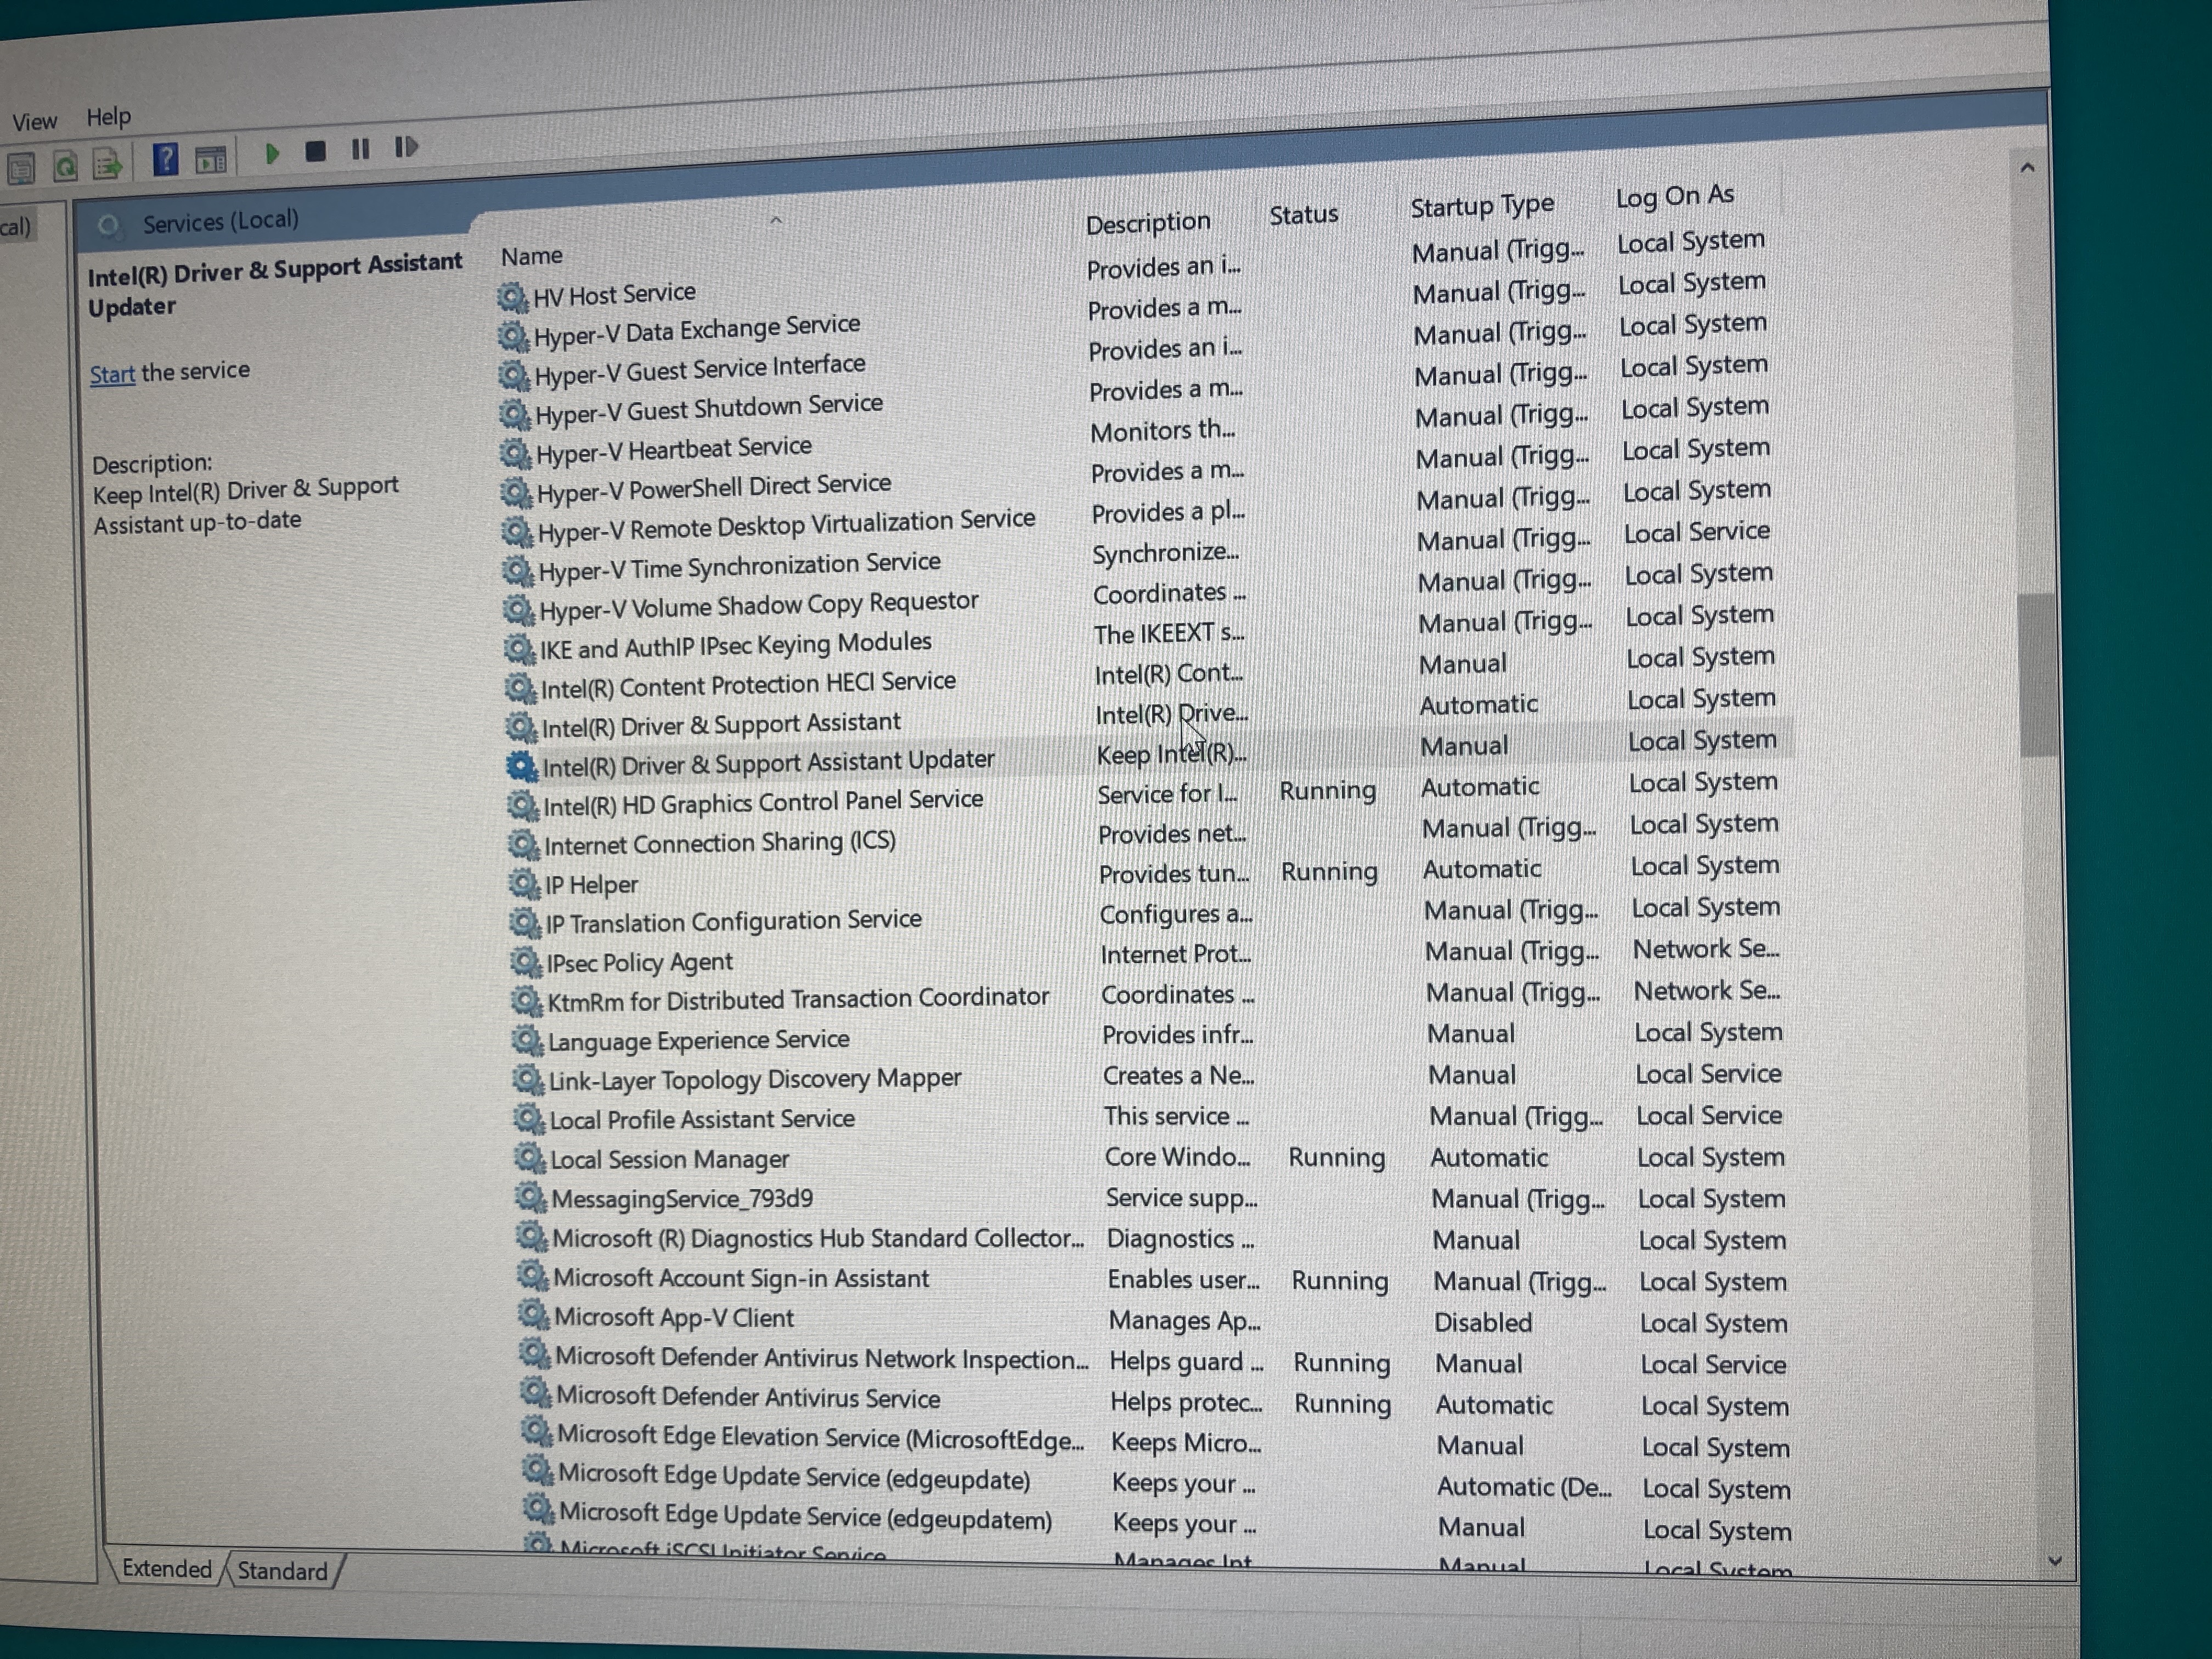Click gear icon of Intel(R) Driver & Support Assistant Updater

point(521,766)
